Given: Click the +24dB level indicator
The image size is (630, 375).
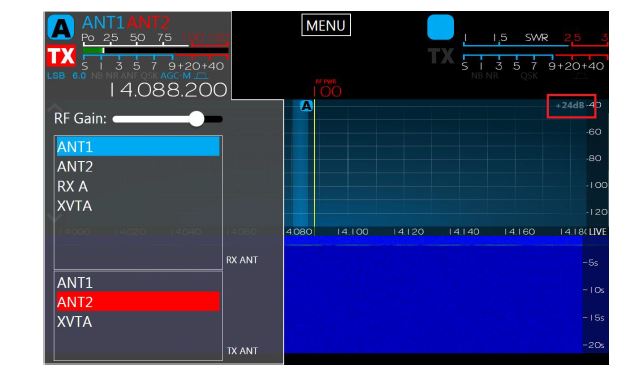Looking at the screenshot, I should (x=569, y=105).
